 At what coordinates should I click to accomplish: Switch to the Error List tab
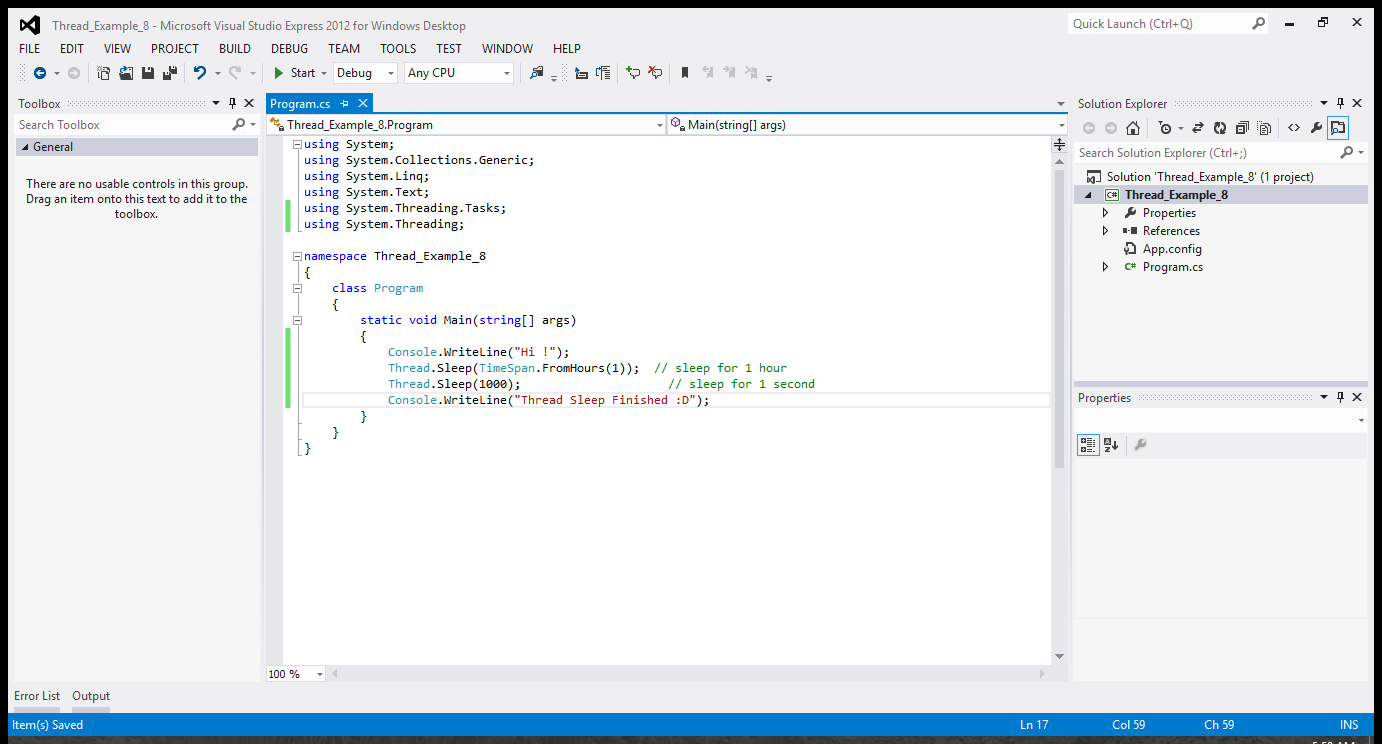[x=37, y=696]
